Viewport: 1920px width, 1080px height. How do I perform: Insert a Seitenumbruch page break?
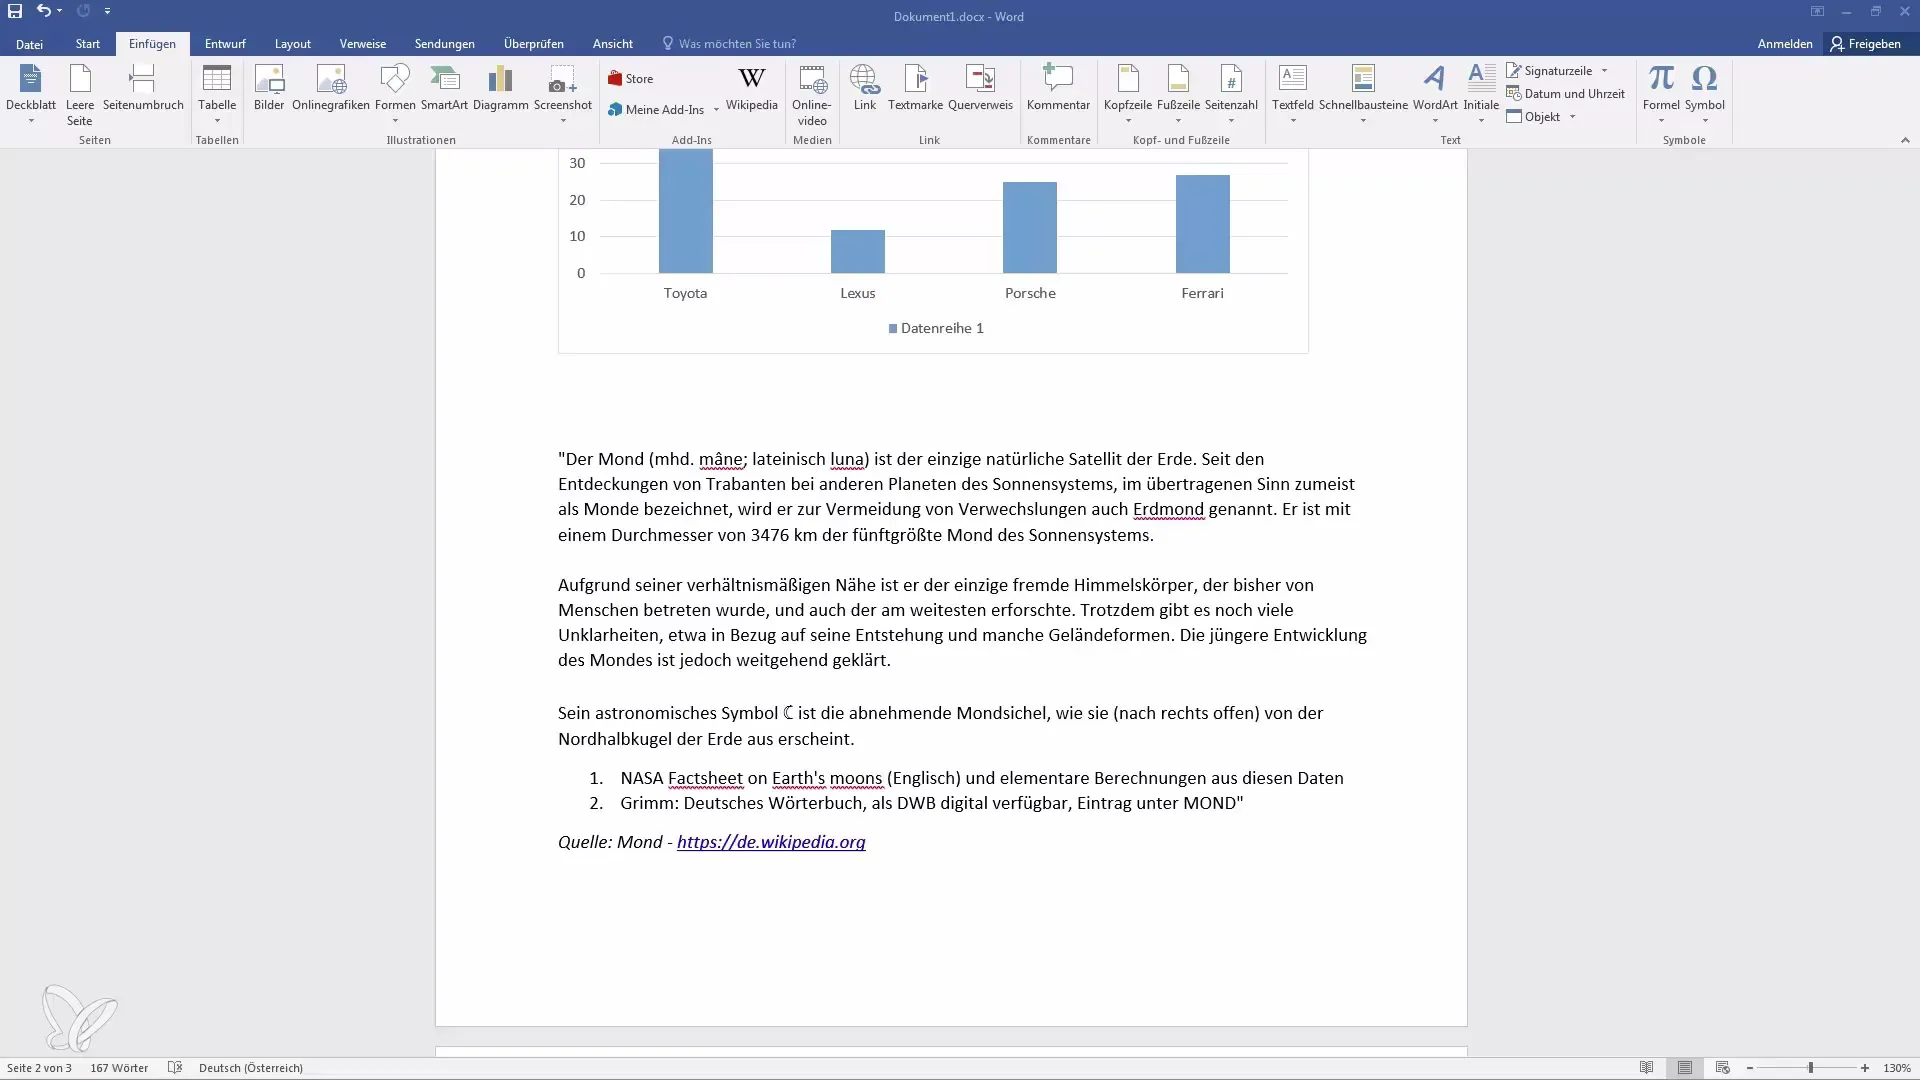point(143,89)
